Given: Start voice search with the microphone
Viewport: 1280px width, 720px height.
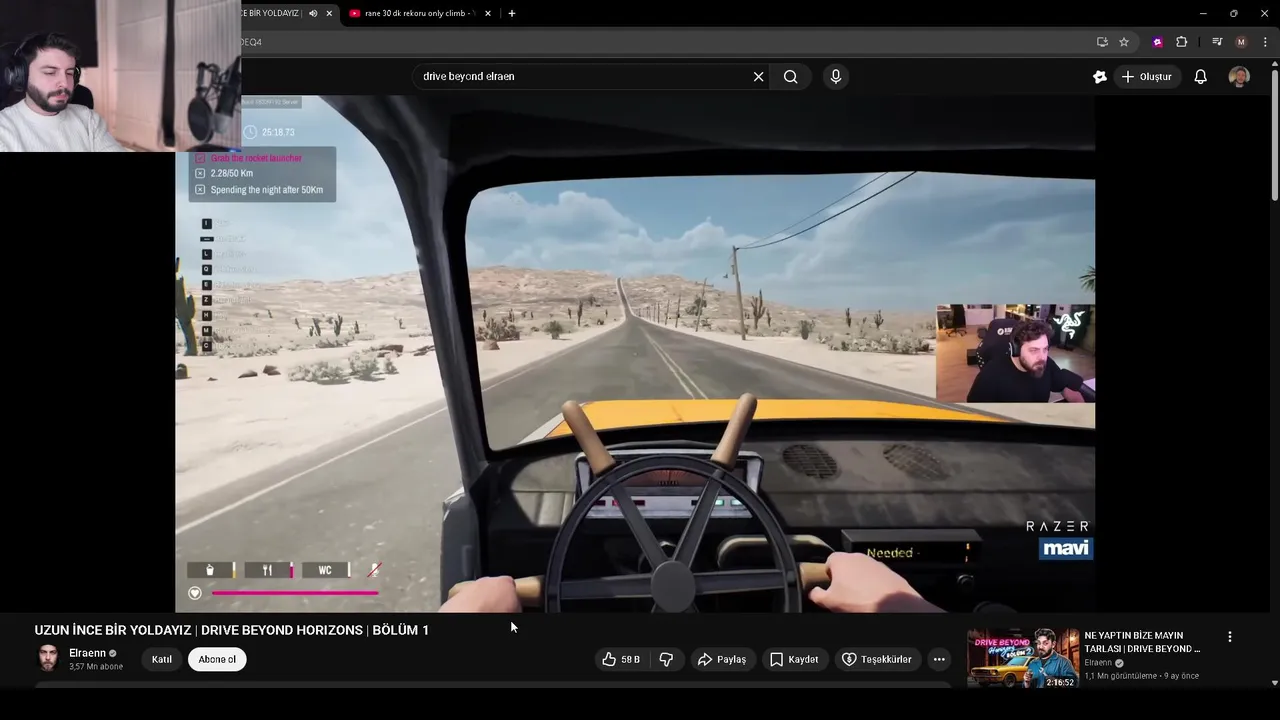Looking at the screenshot, I should pos(836,76).
